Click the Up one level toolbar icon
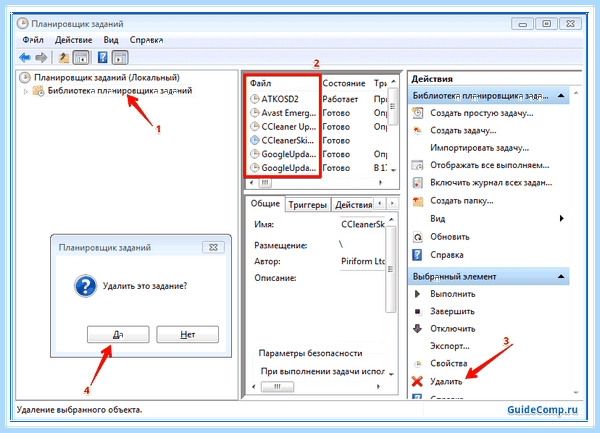The width and height of the screenshot is (600, 433). click(x=64, y=58)
